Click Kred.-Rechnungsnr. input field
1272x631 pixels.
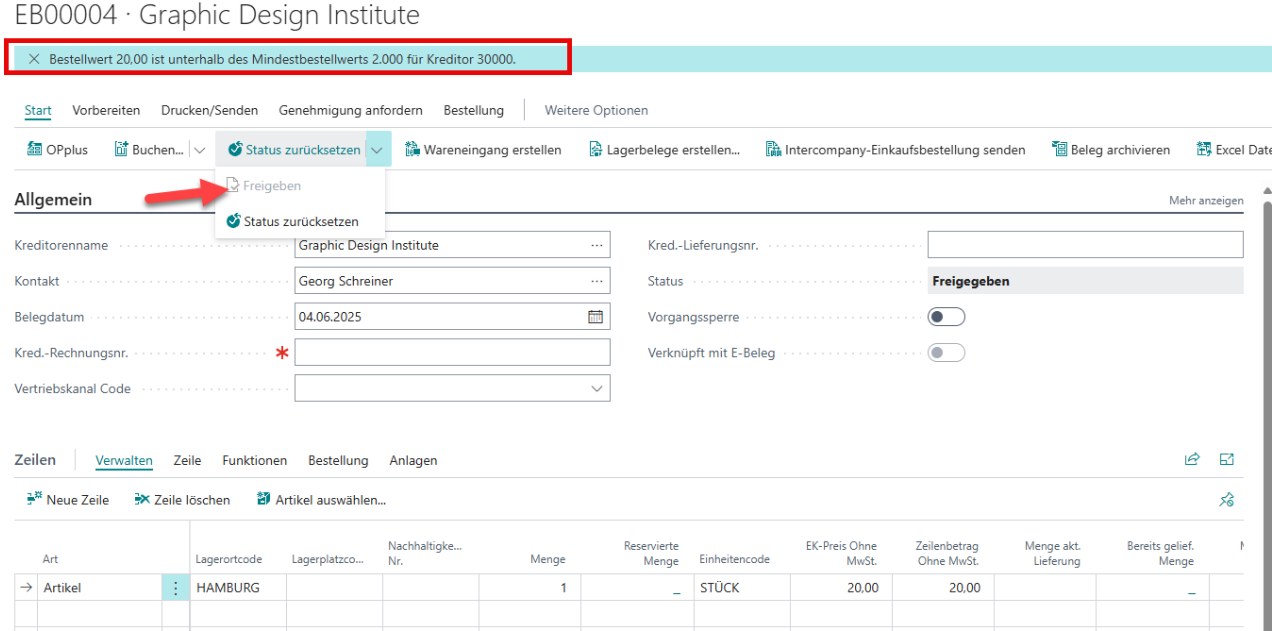click(x=452, y=352)
